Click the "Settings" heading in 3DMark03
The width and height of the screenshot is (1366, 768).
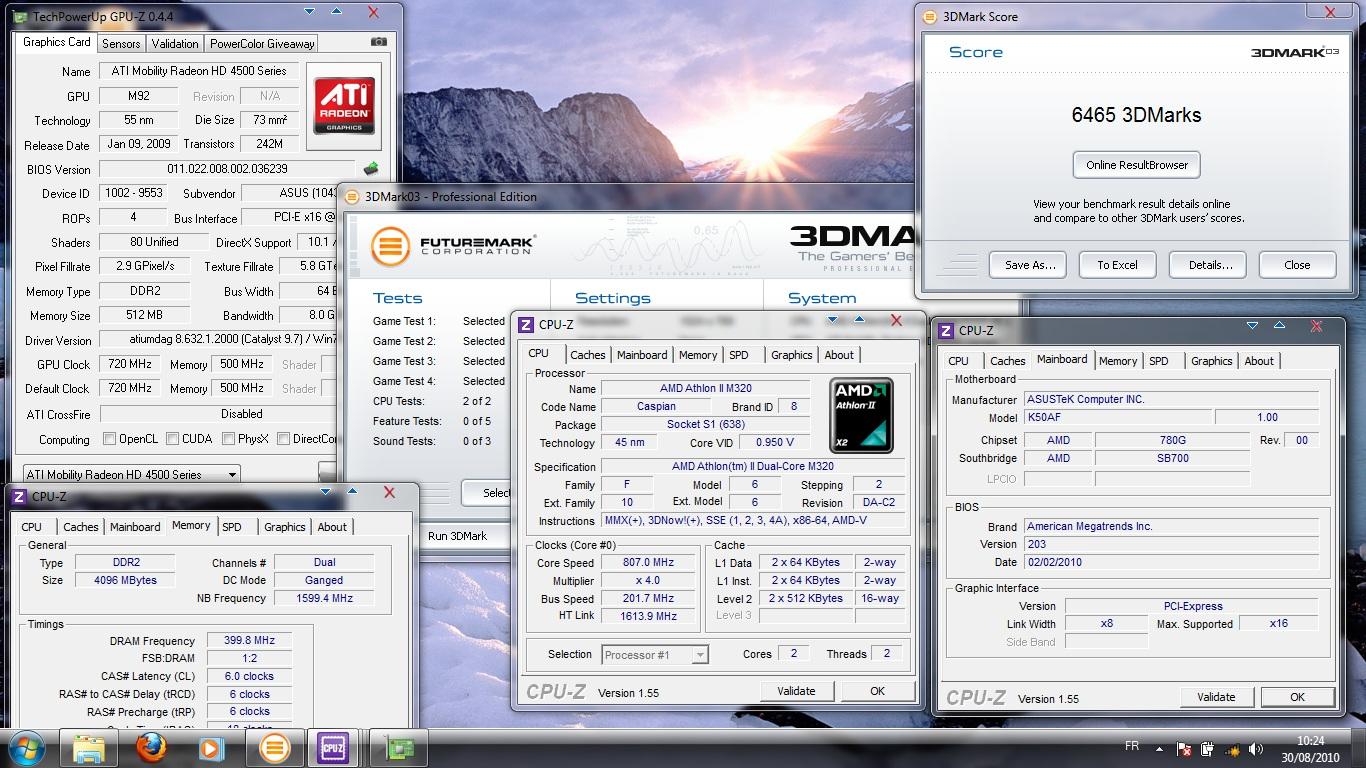[x=613, y=298]
